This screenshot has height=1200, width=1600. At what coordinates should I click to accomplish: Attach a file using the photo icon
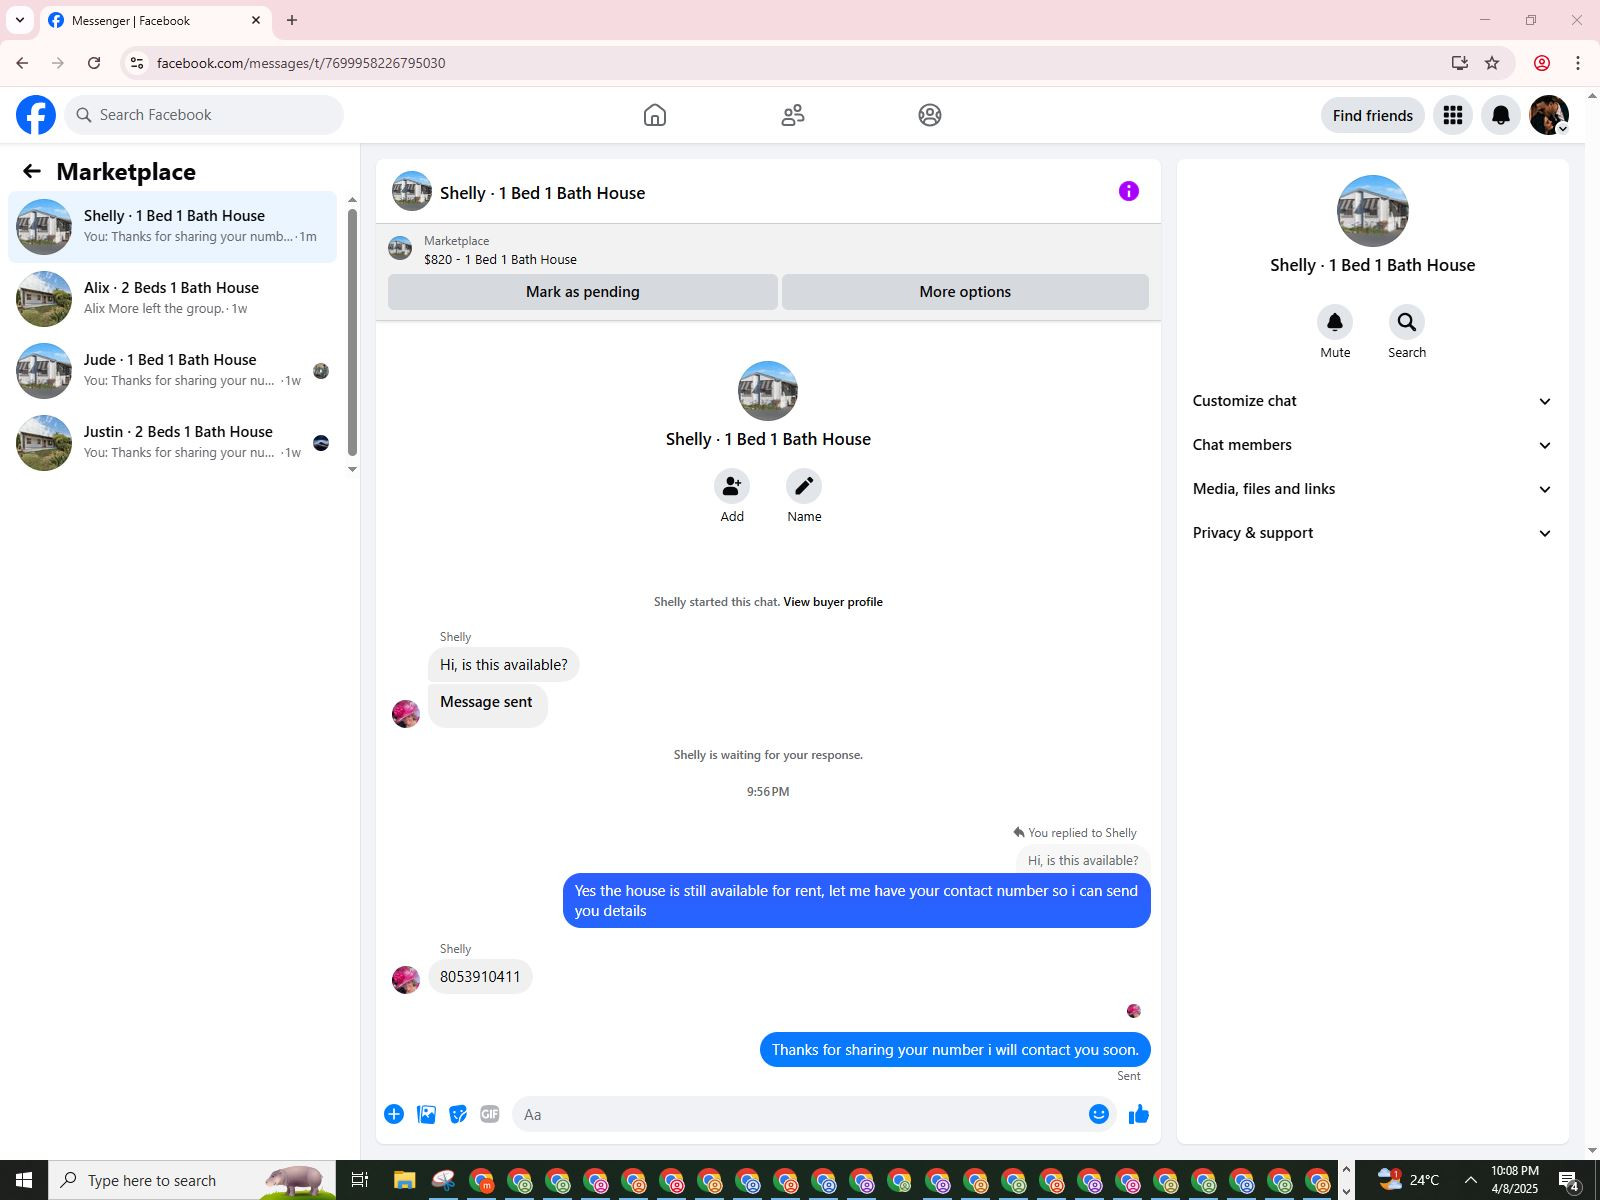[x=426, y=1114]
